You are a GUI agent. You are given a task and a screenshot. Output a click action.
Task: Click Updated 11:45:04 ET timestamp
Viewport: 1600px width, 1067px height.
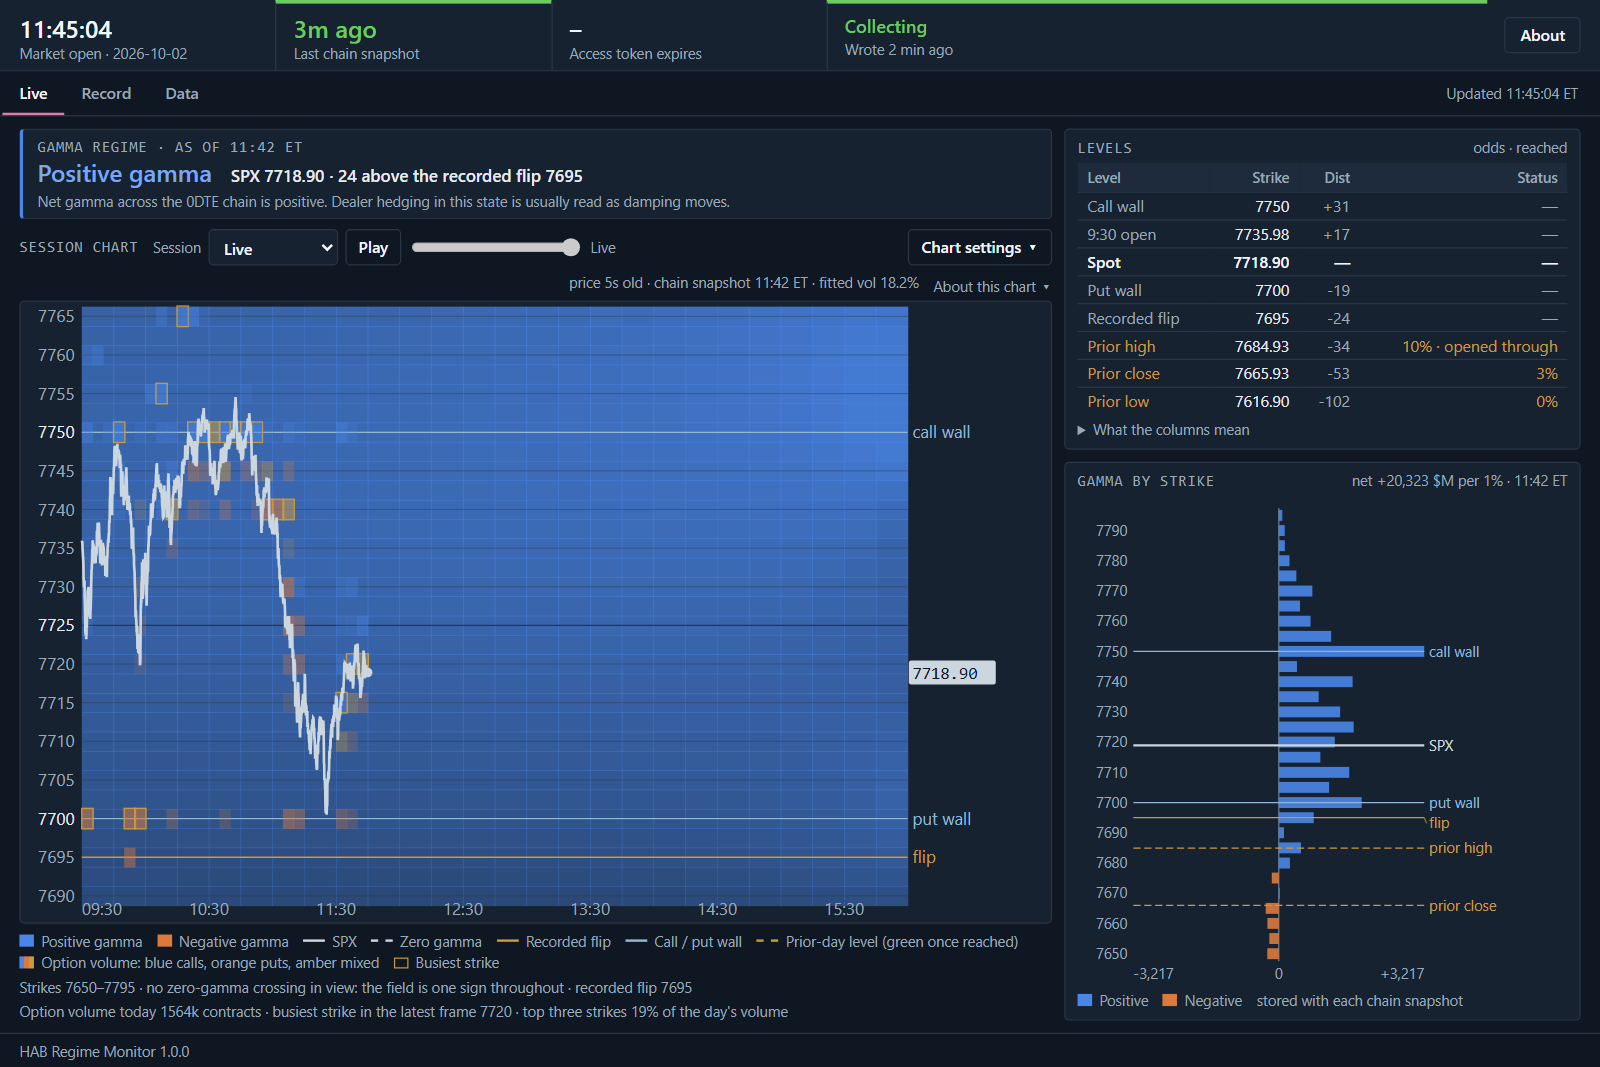[x=1511, y=94]
